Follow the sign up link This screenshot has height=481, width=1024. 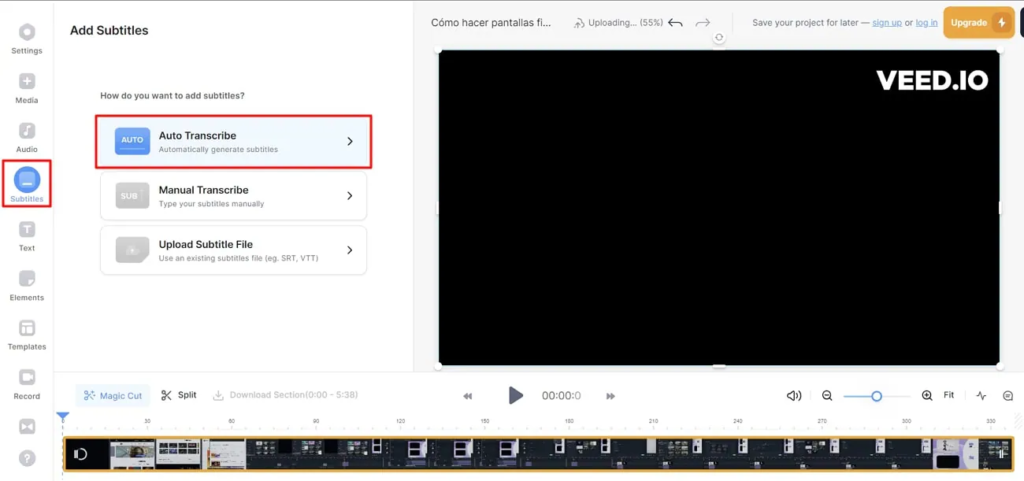click(887, 23)
